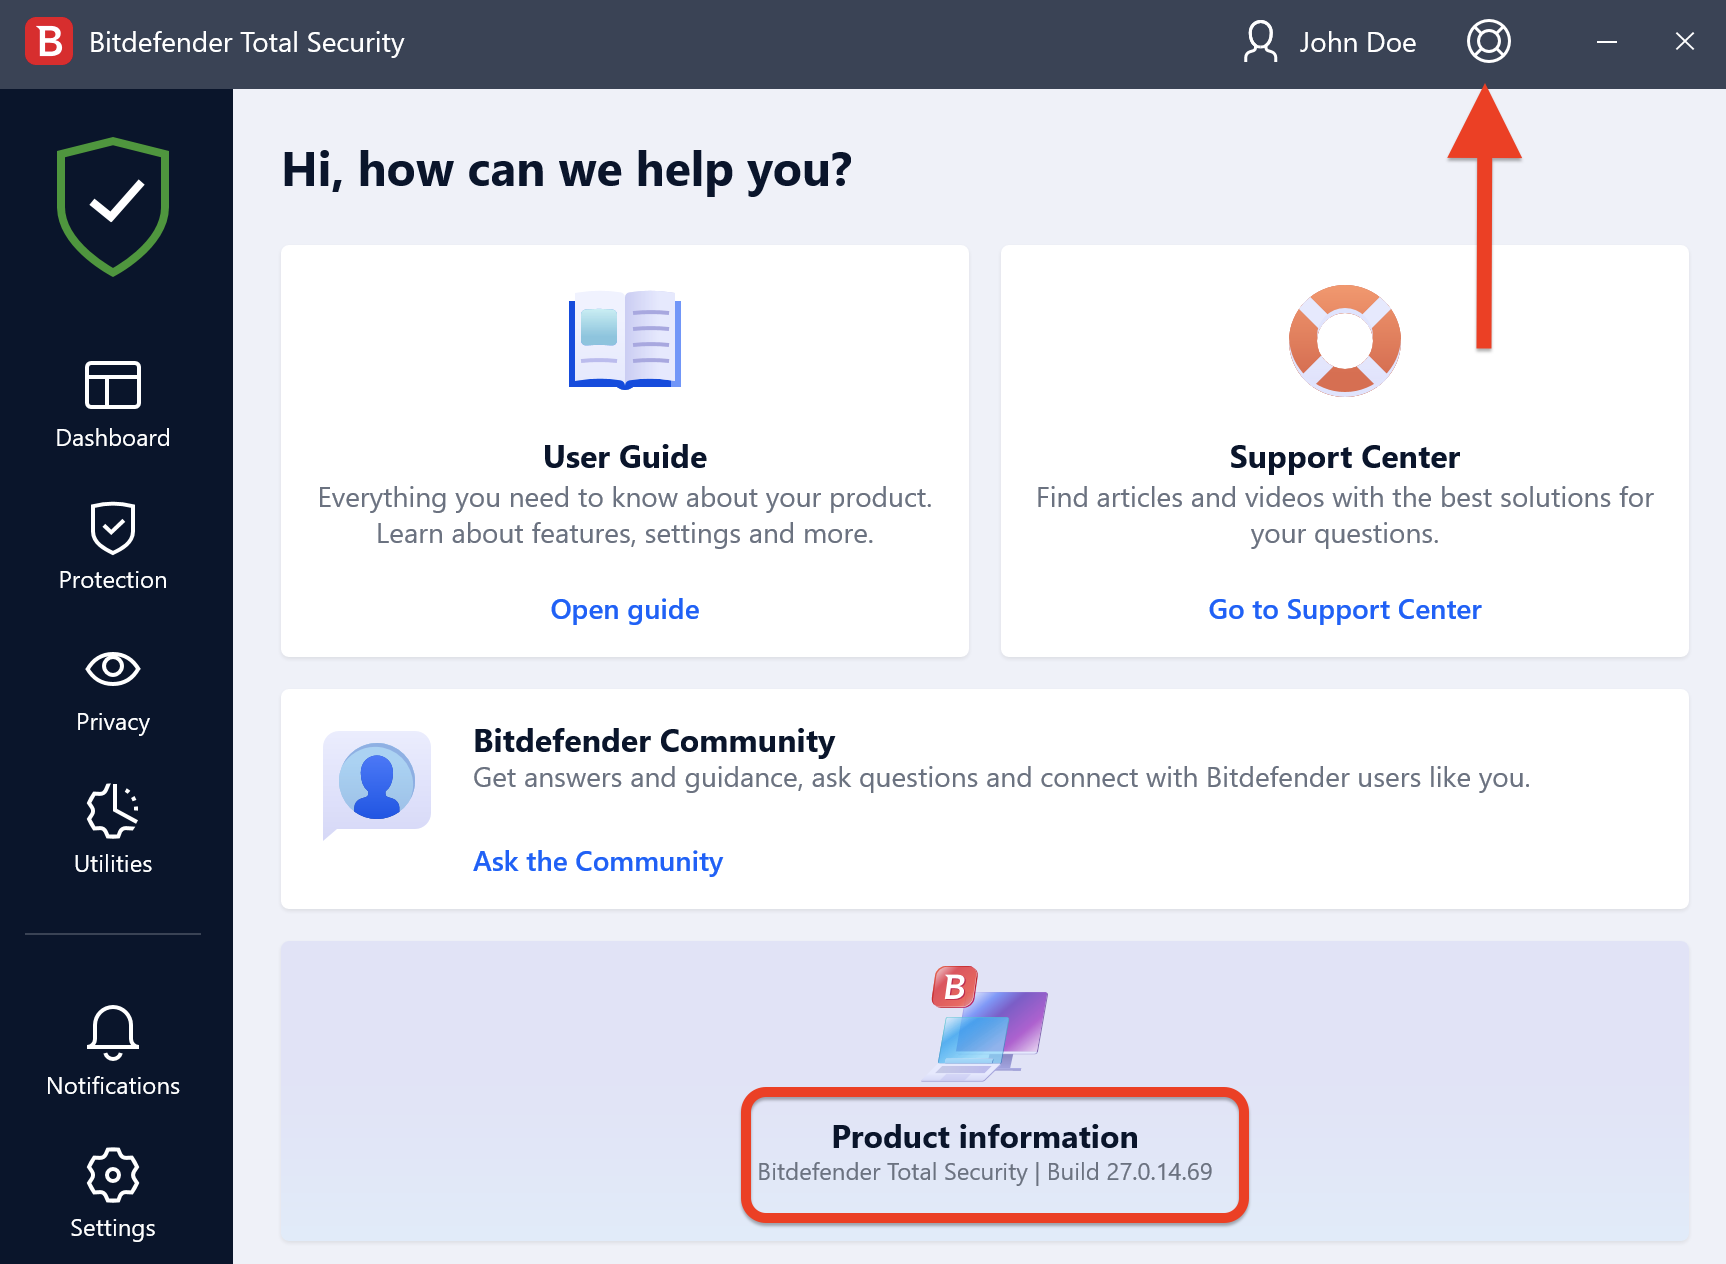Click the product computer illustration

click(989, 1024)
